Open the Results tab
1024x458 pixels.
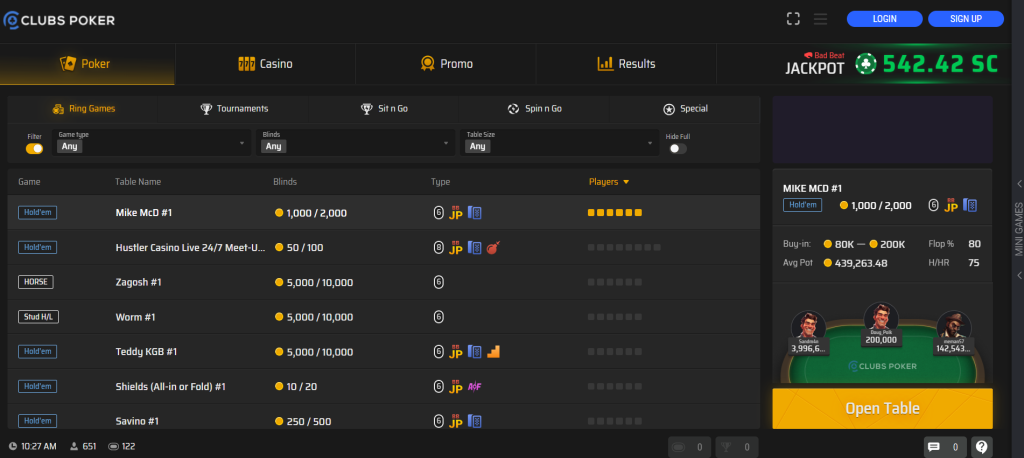pyautogui.click(x=626, y=64)
